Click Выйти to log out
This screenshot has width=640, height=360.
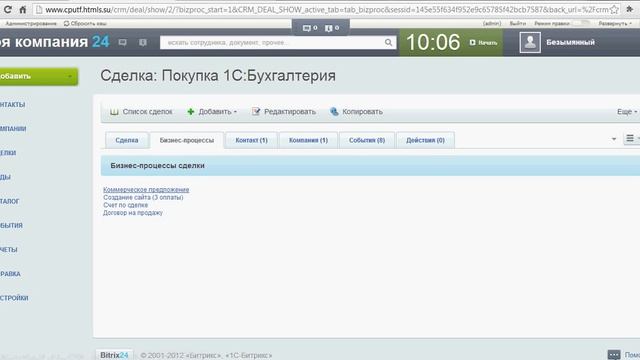518,24
